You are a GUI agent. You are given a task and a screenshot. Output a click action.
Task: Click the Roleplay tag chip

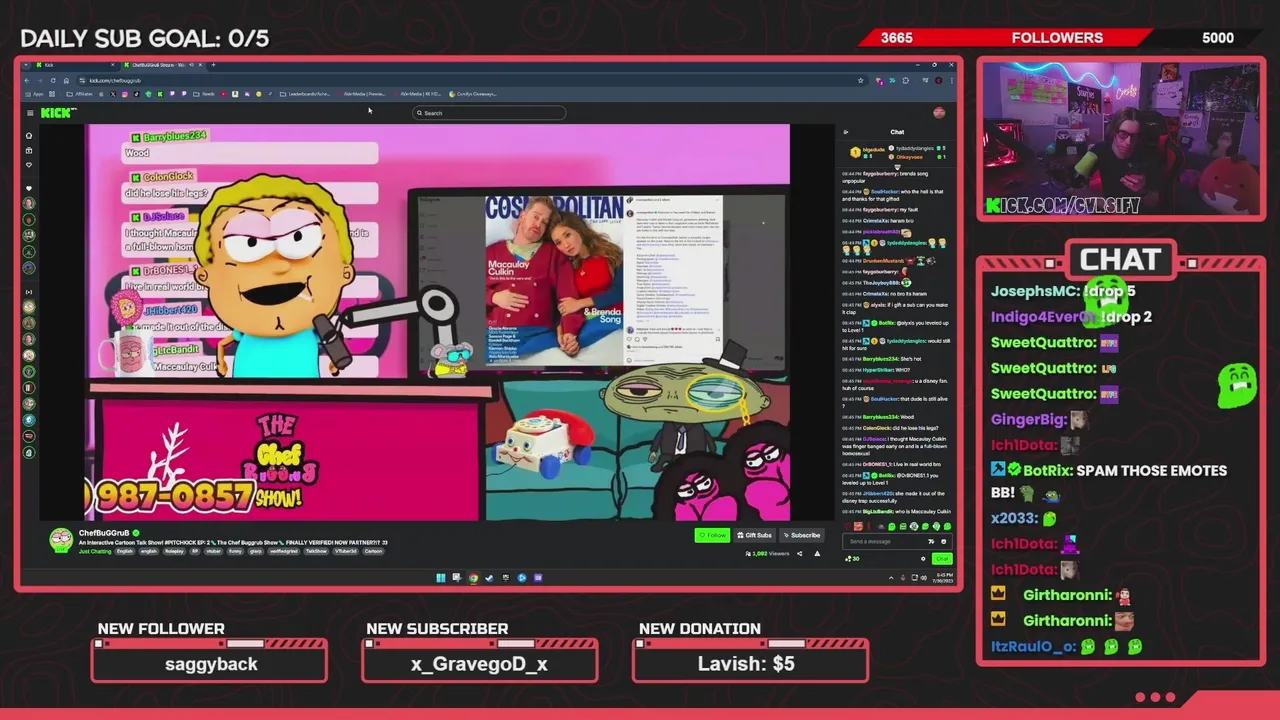coord(174,551)
